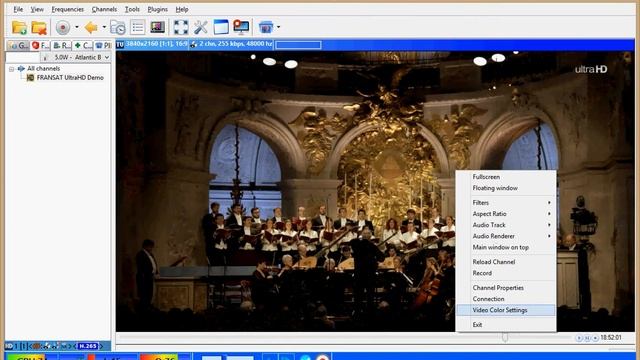Open Video Color Settings
This screenshot has width=640, height=360.
point(506,310)
